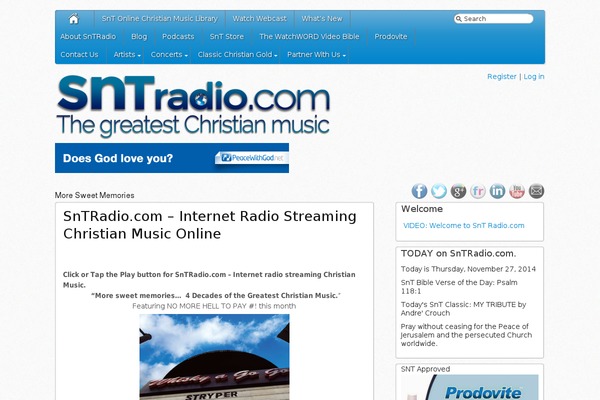Open the SnT Store menu item
The image size is (600, 400).
tap(227, 37)
